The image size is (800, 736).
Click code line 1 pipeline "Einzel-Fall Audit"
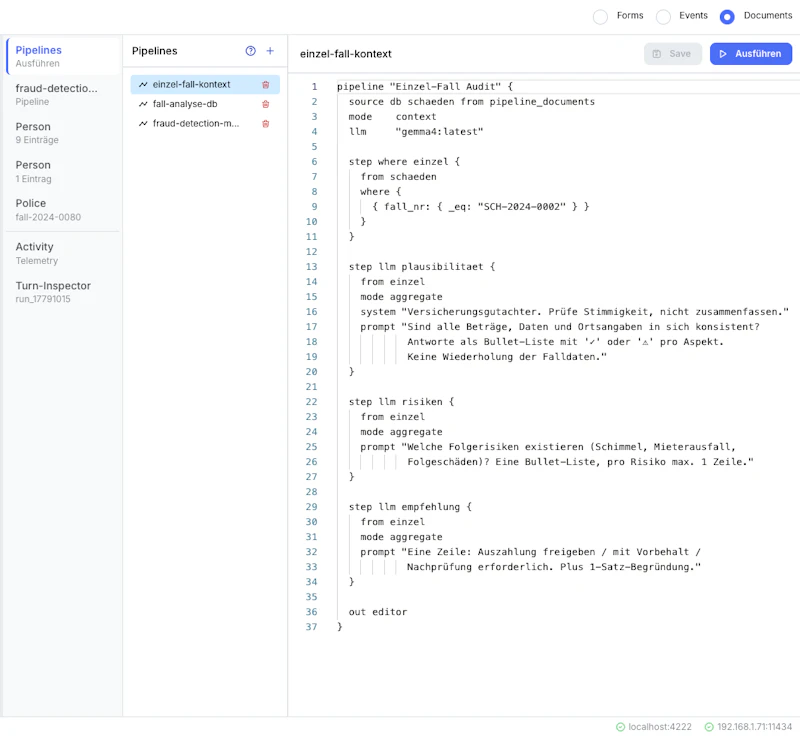pos(424,87)
